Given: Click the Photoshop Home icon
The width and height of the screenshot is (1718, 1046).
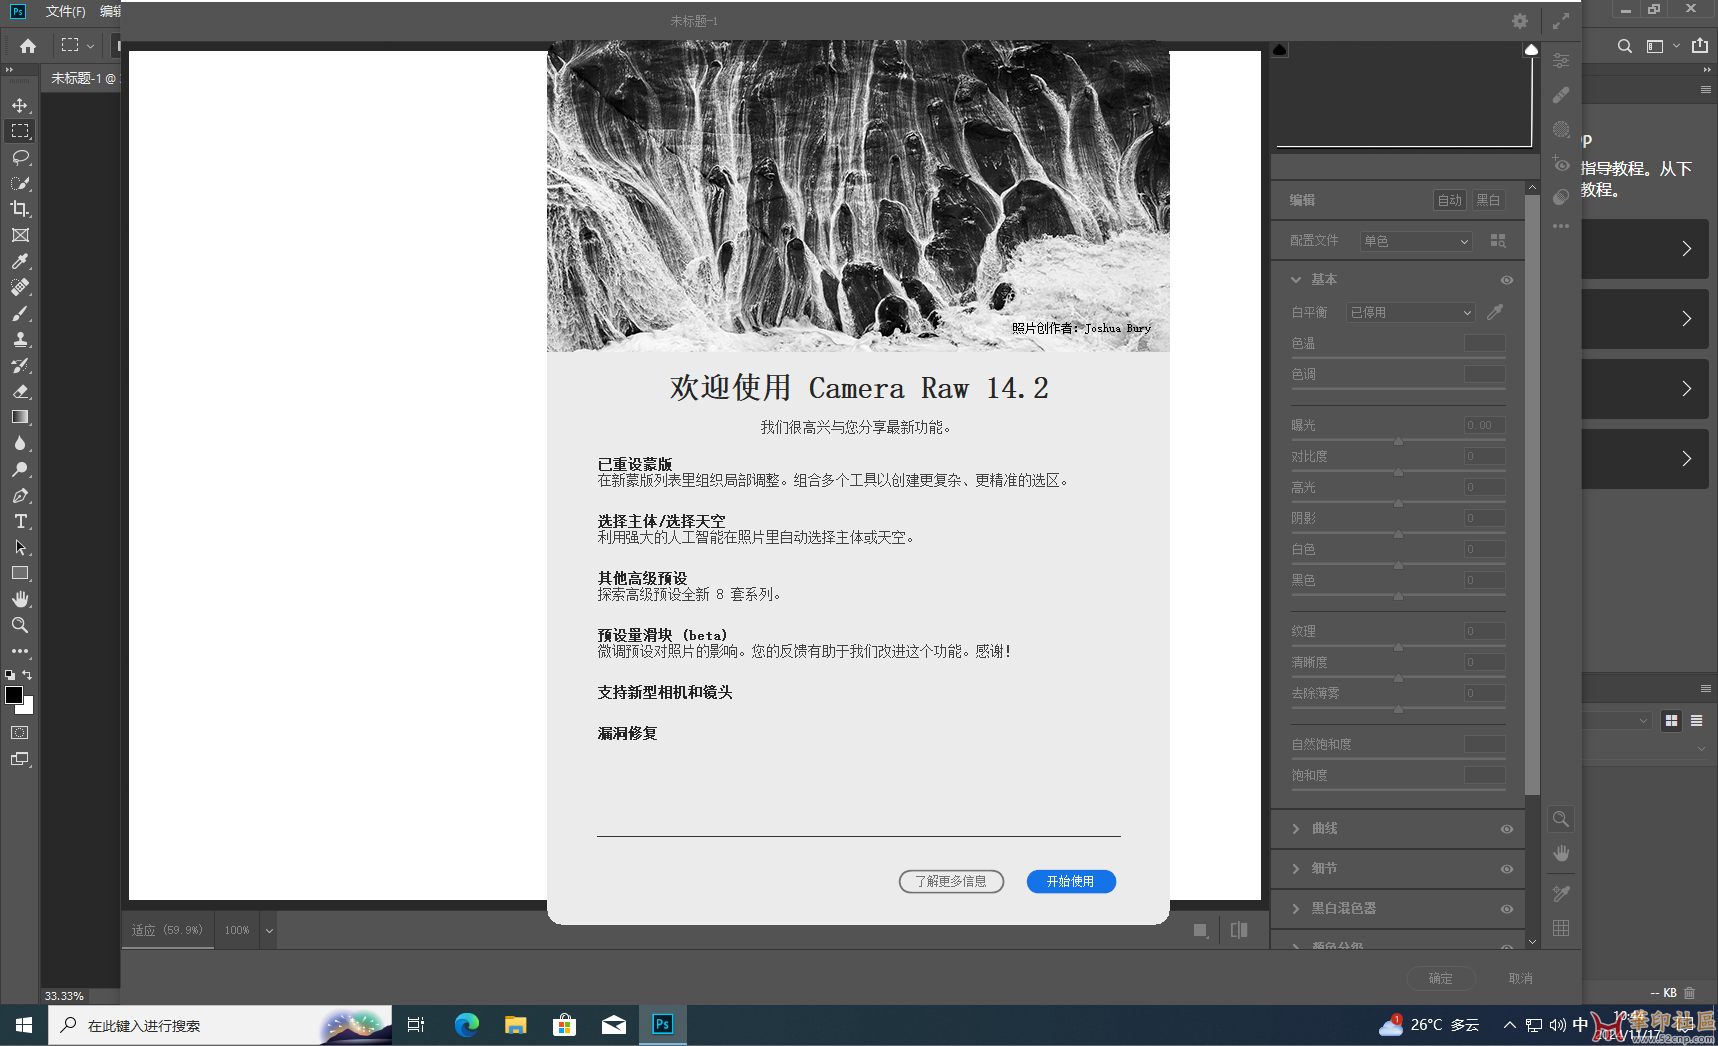Looking at the screenshot, I should click(x=28, y=45).
